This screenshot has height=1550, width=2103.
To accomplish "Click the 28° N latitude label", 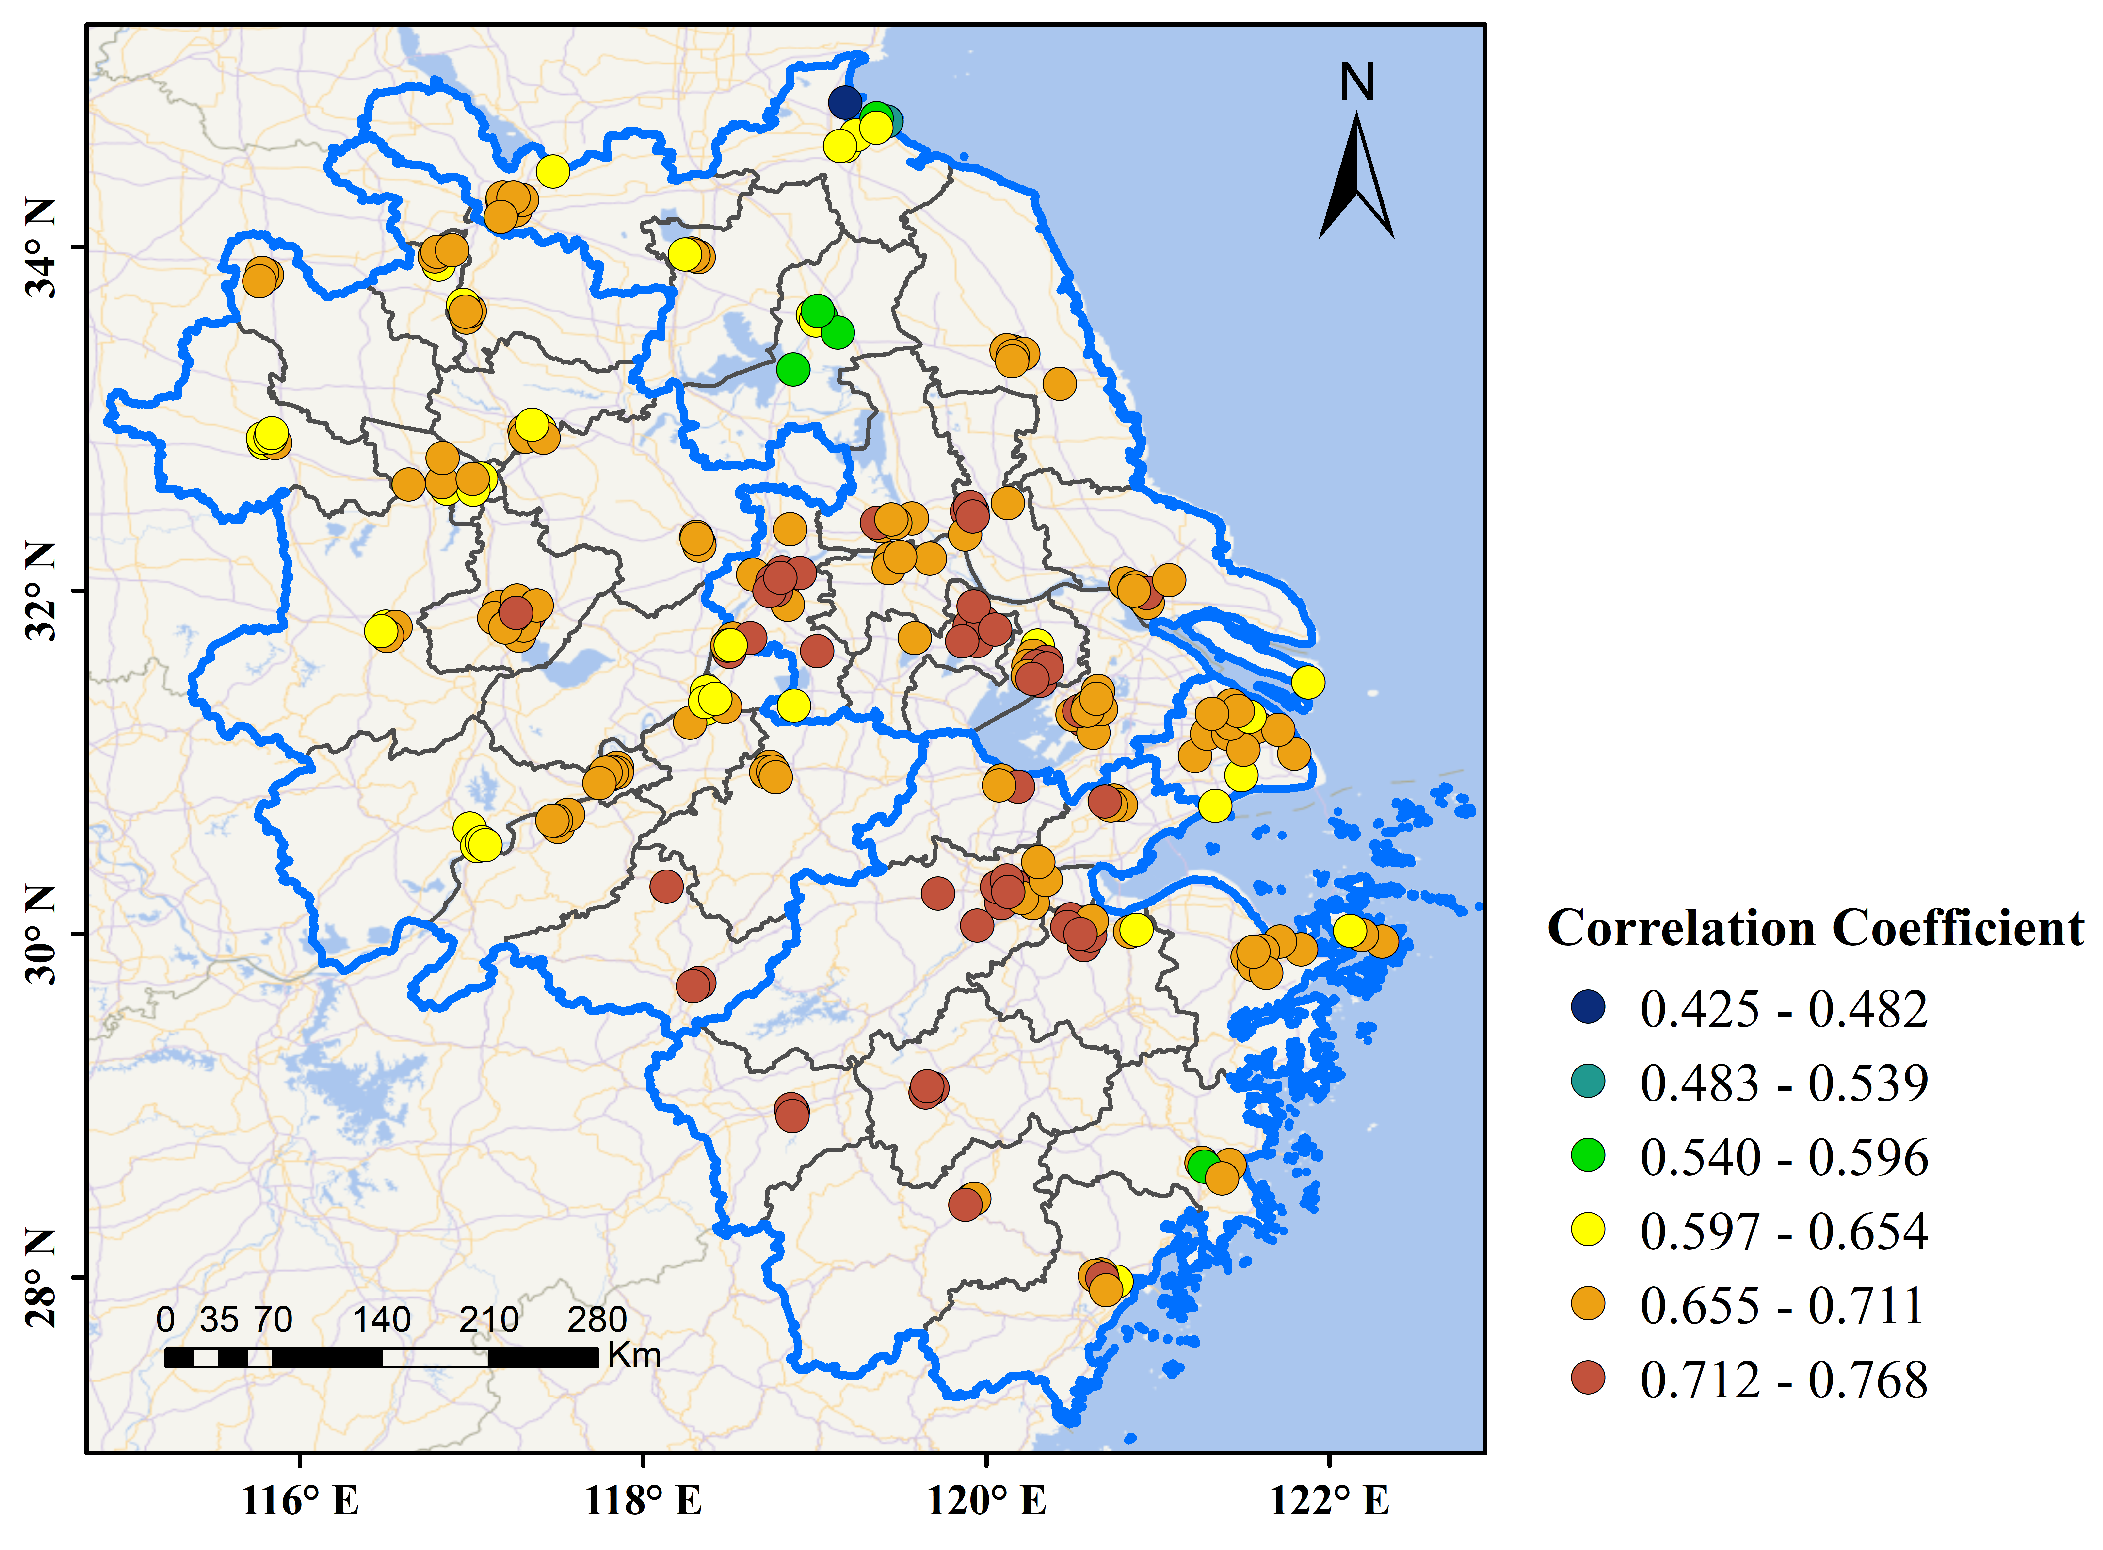I will pos(42,1277).
